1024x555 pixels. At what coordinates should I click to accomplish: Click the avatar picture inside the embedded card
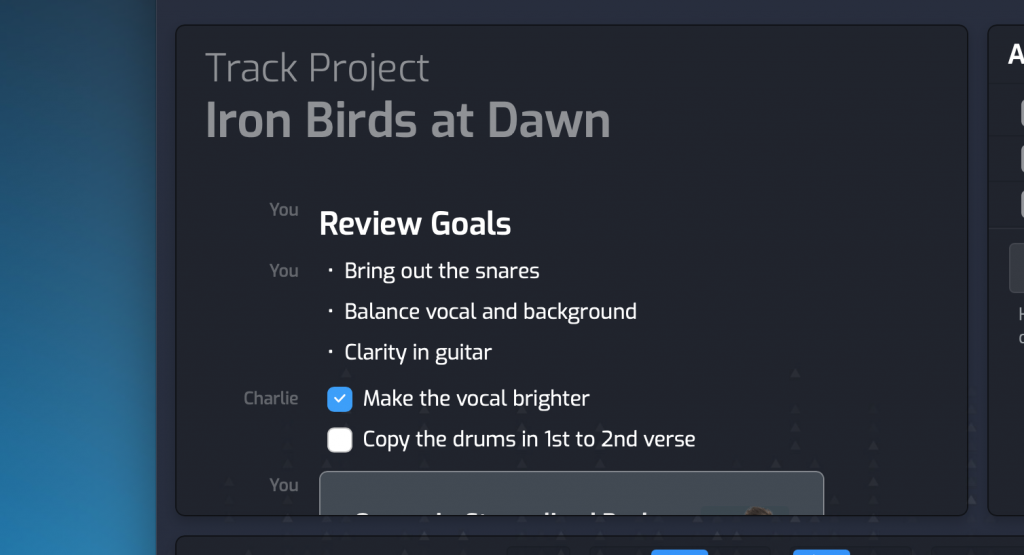click(762, 512)
